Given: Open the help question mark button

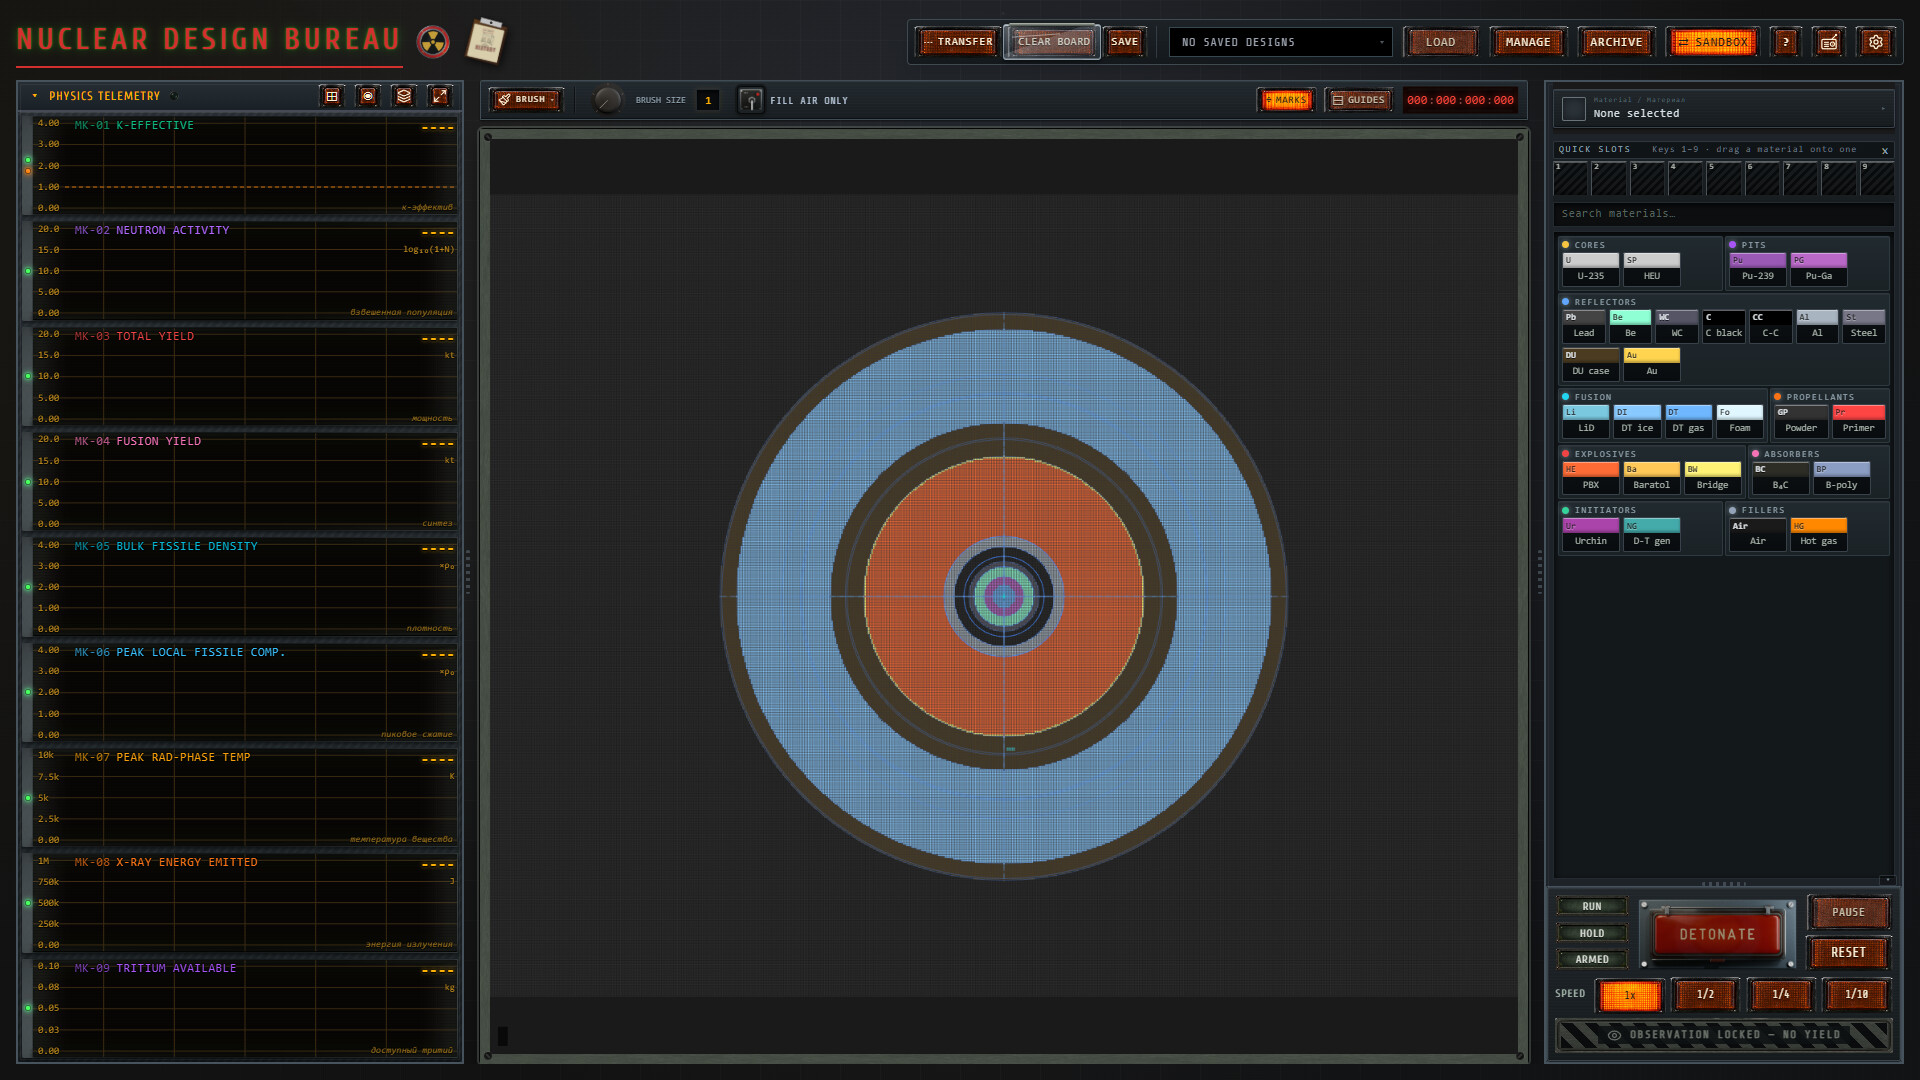Looking at the screenshot, I should pos(1786,42).
